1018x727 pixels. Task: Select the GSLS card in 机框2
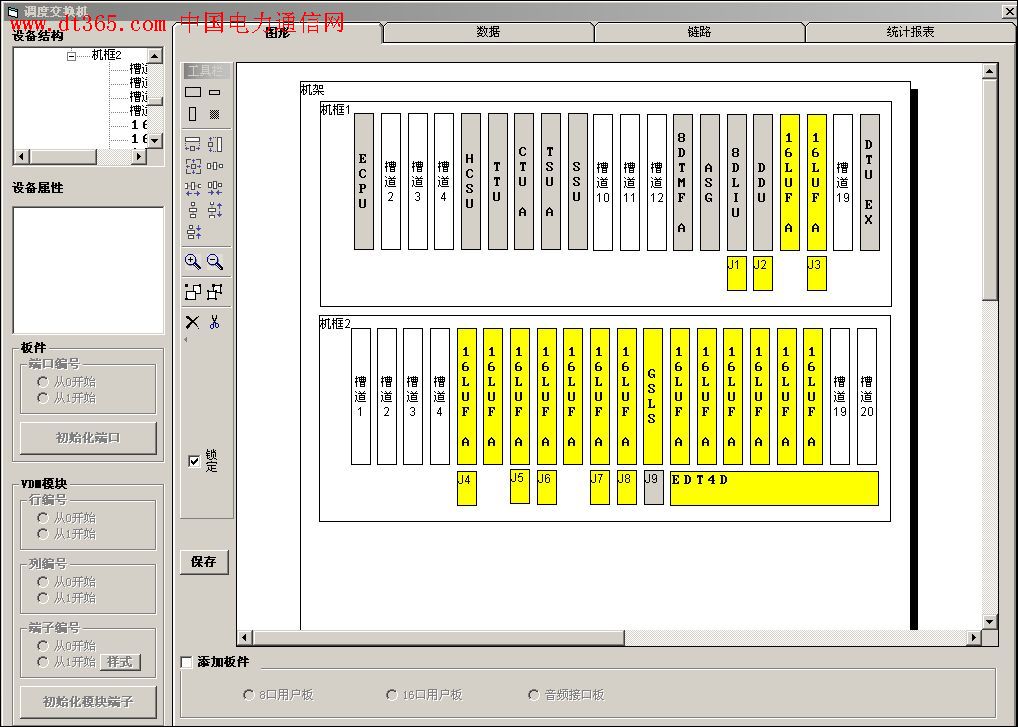point(652,397)
